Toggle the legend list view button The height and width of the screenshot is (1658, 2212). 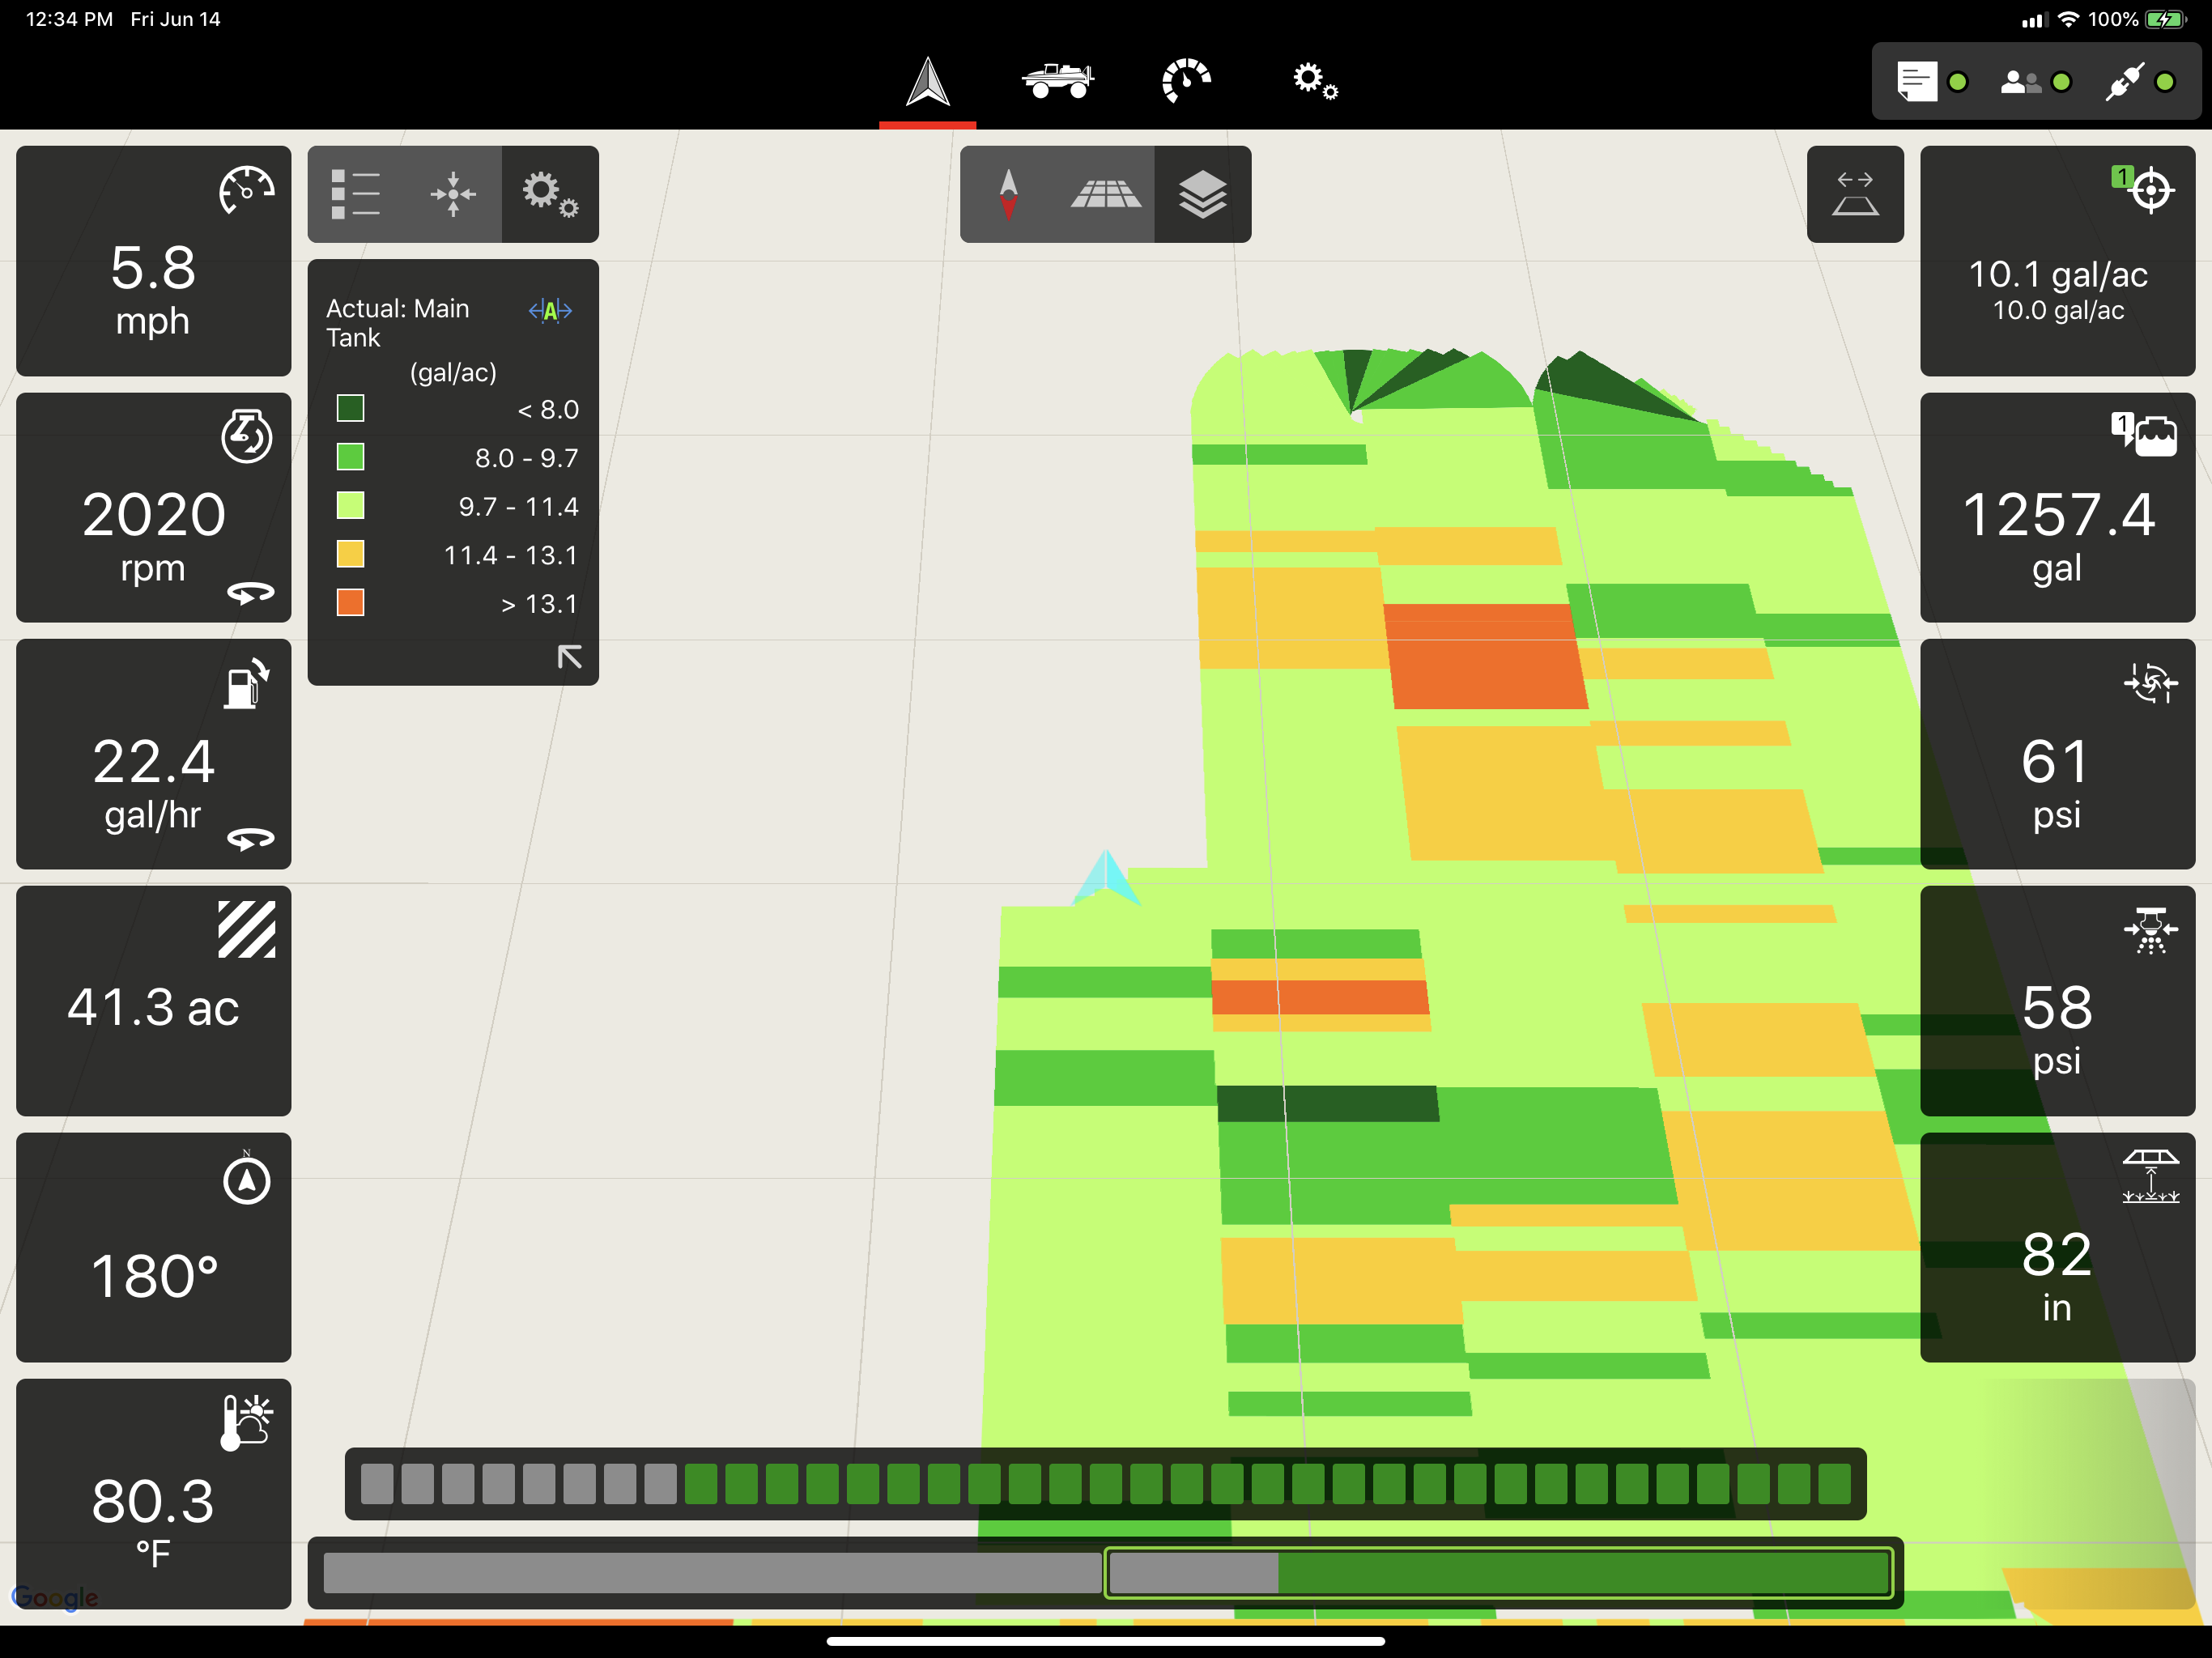[356, 194]
